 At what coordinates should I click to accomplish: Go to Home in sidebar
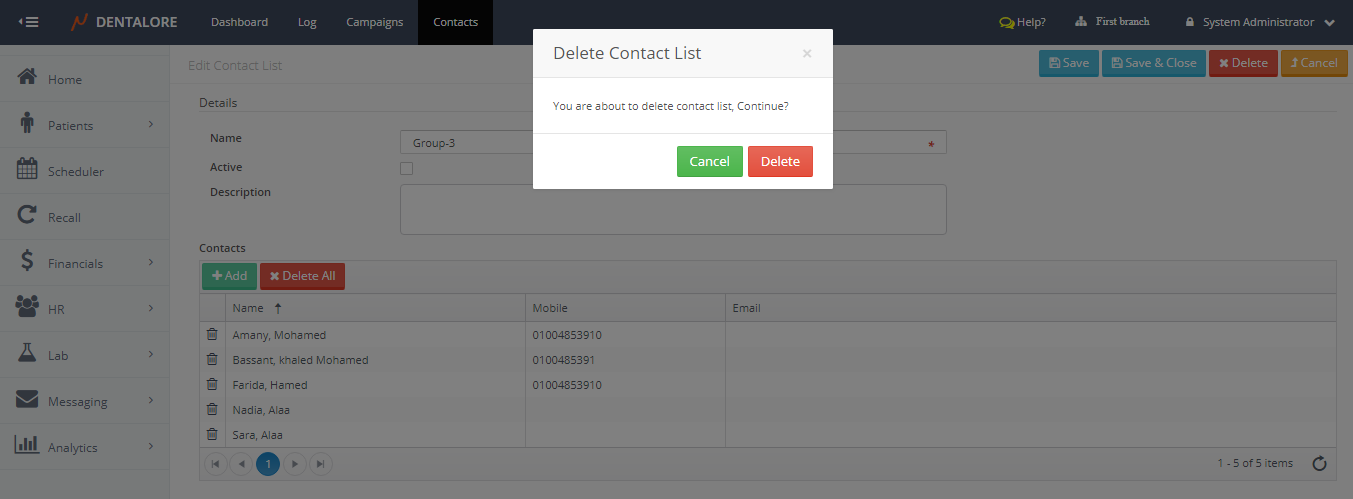(x=64, y=79)
